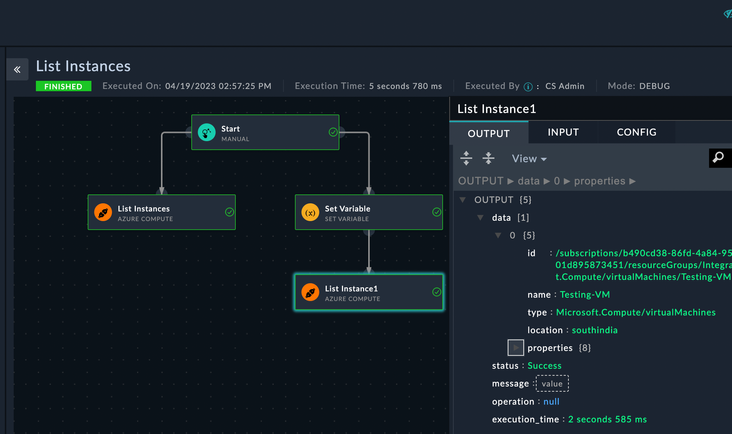This screenshot has height=434, width=732.
Task: Click the List Instance1 Azure Compute icon
Action: 310,292
